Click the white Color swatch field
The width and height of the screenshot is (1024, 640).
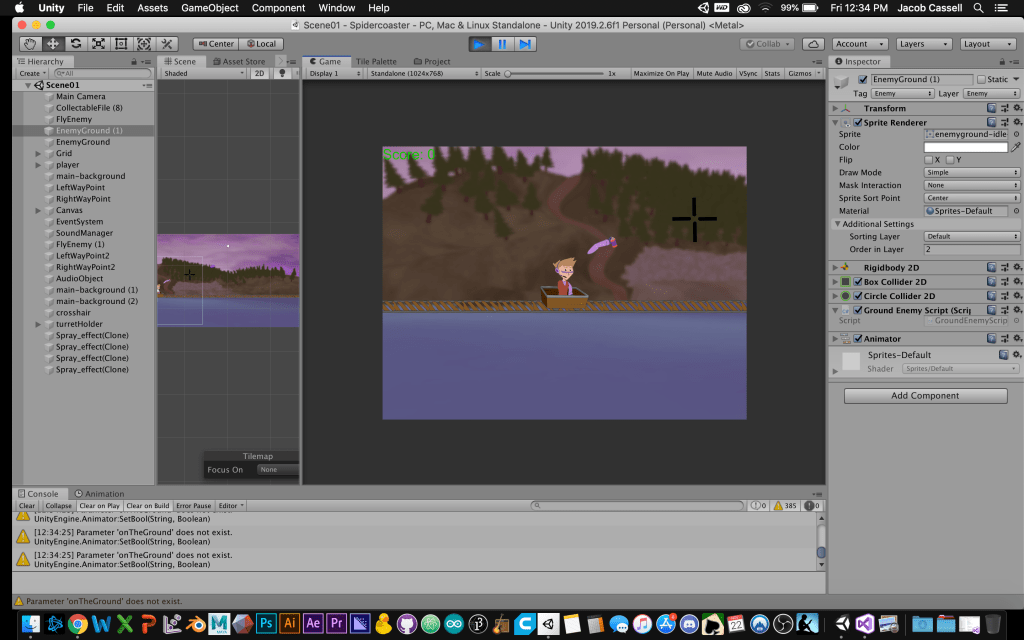tap(965, 147)
